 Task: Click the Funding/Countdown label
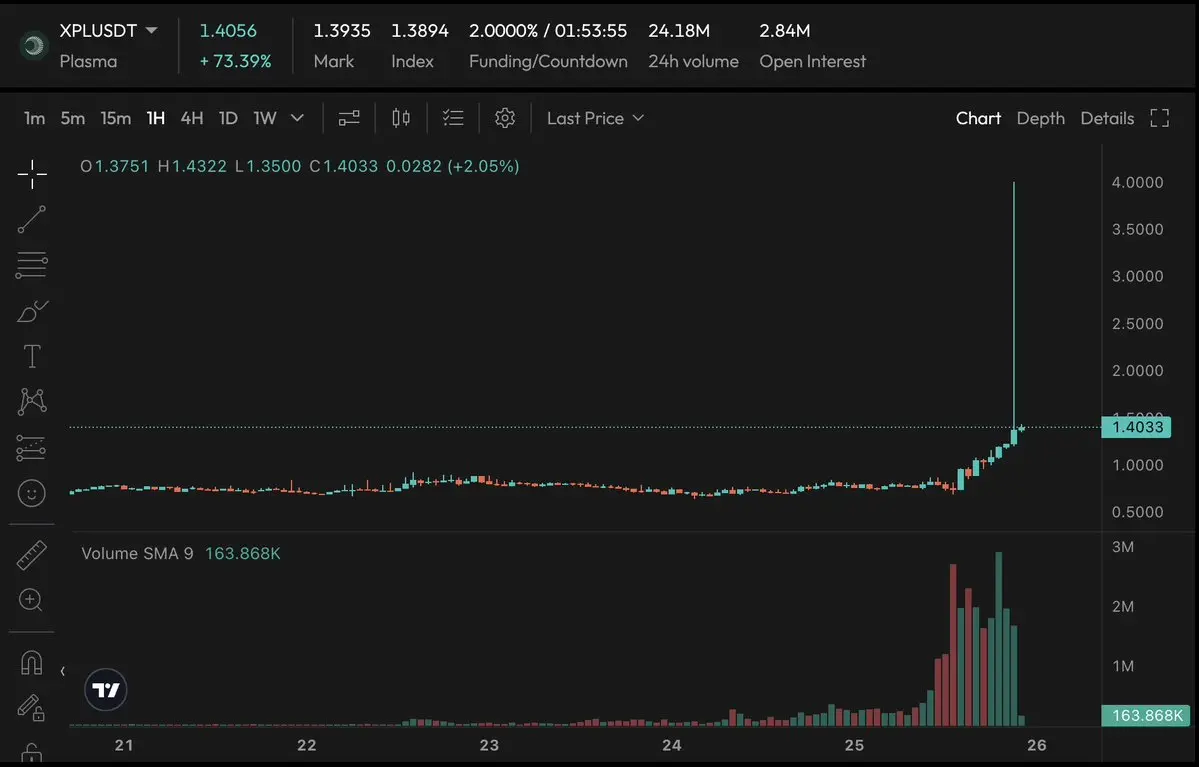tap(548, 61)
